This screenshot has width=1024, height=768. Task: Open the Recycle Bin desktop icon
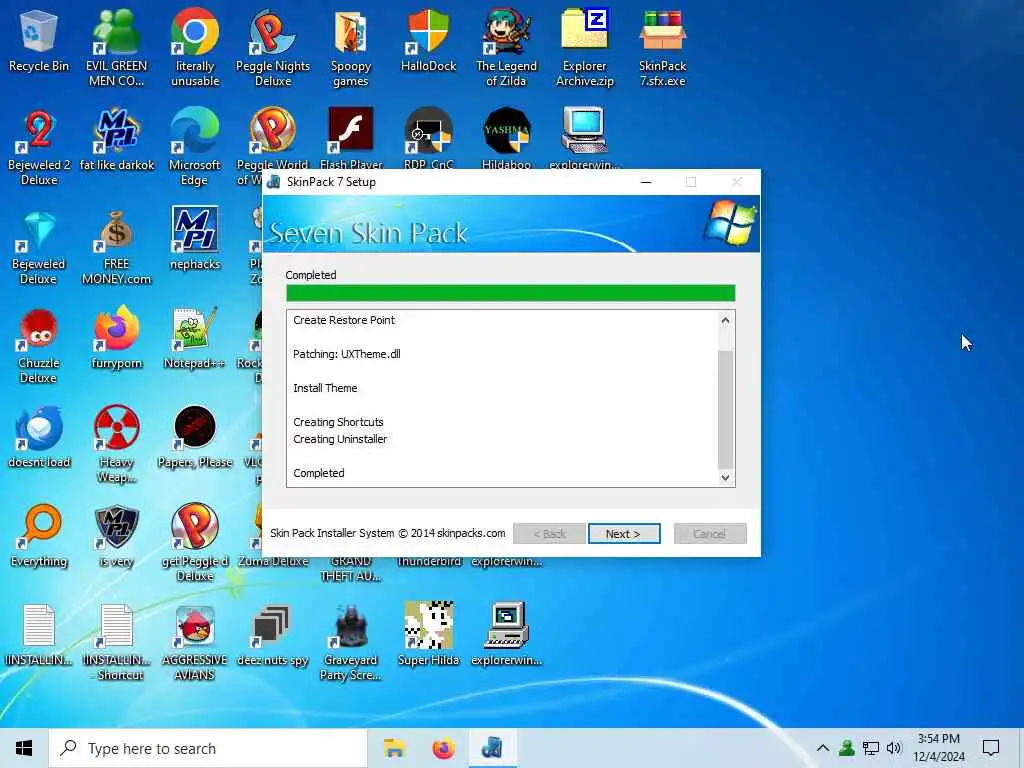pyautogui.click(x=39, y=41)
